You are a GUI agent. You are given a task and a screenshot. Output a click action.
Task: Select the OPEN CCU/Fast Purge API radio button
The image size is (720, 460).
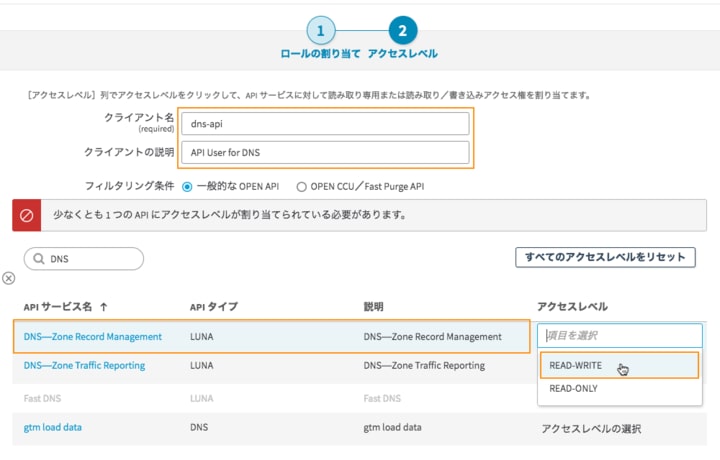click(300, 186)
